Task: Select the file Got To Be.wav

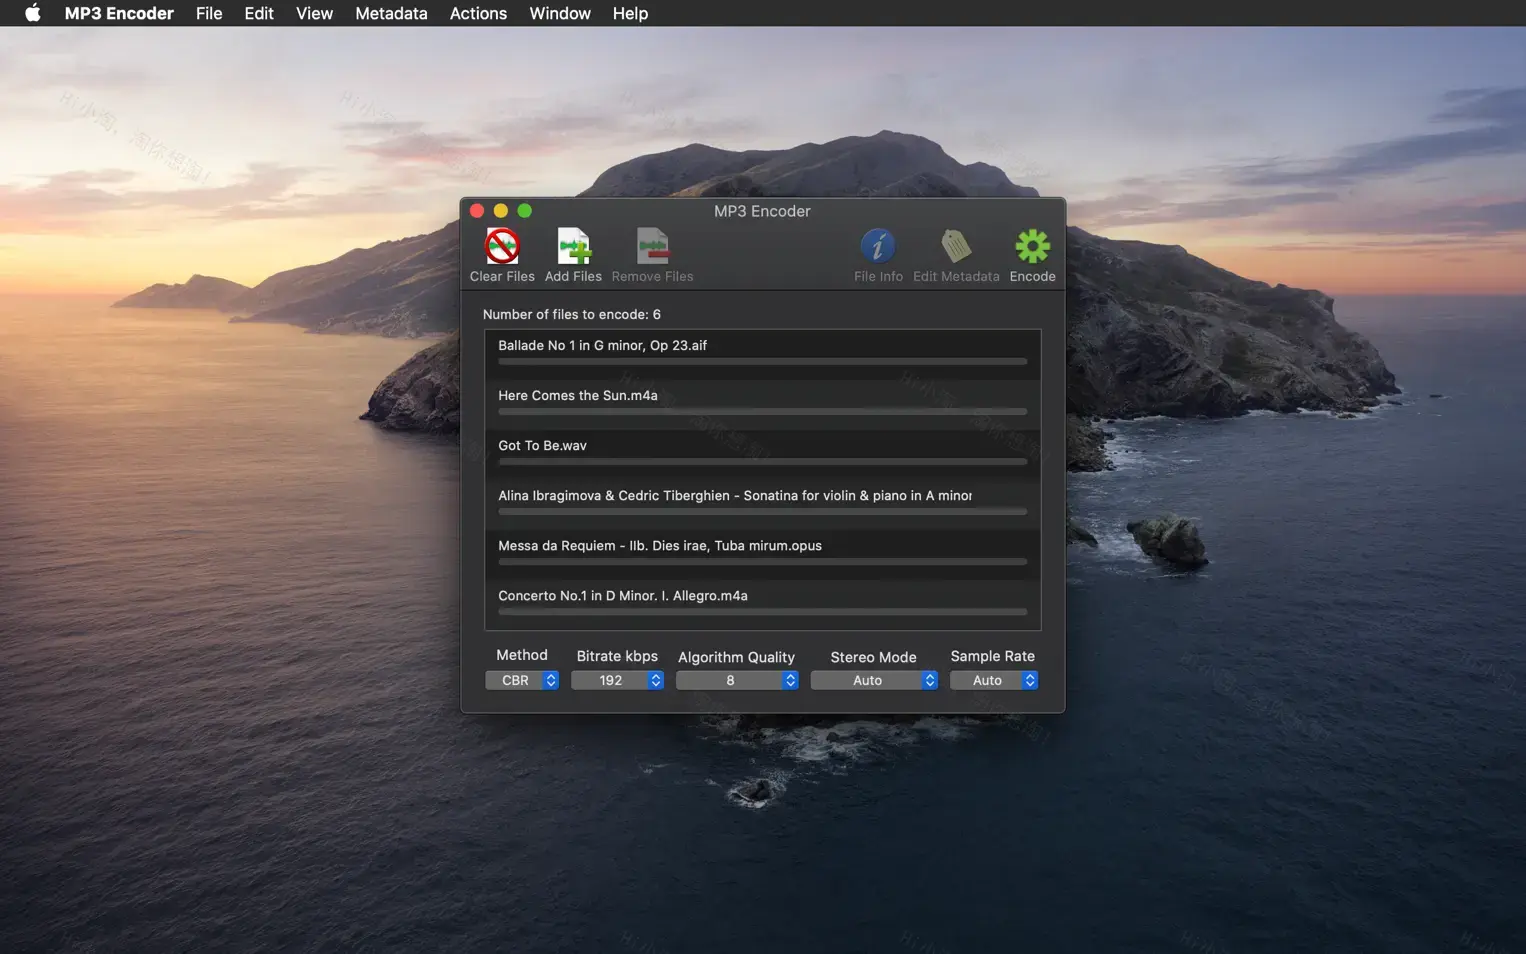Action: 762,445
